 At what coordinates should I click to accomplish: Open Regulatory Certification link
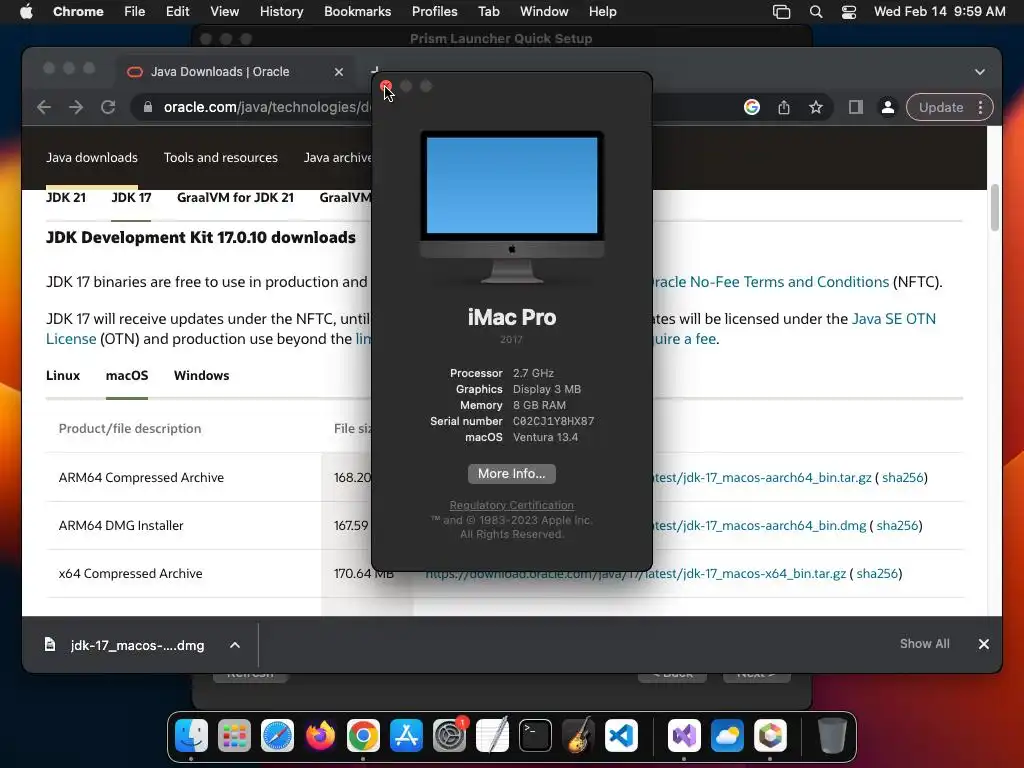coord(511,505)
